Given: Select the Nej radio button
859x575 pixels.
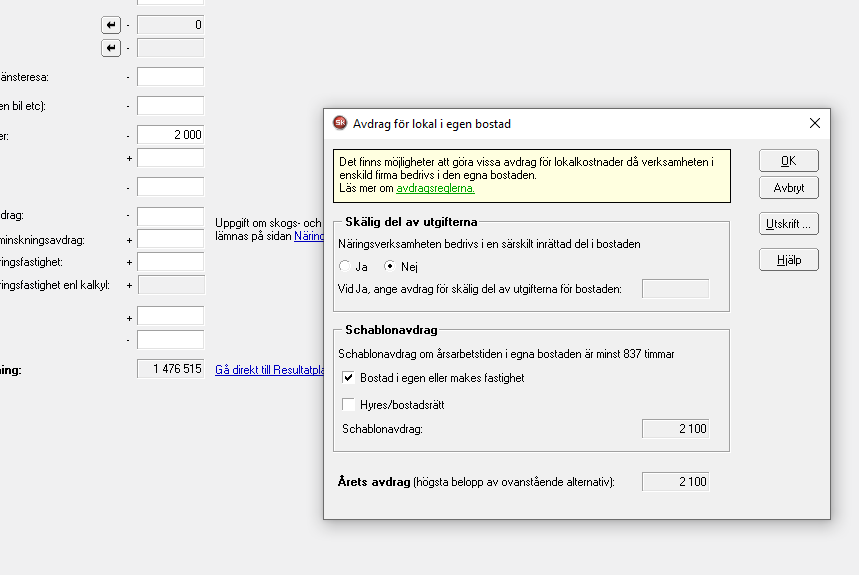Looking at the screenshot, I should [390, 267].
